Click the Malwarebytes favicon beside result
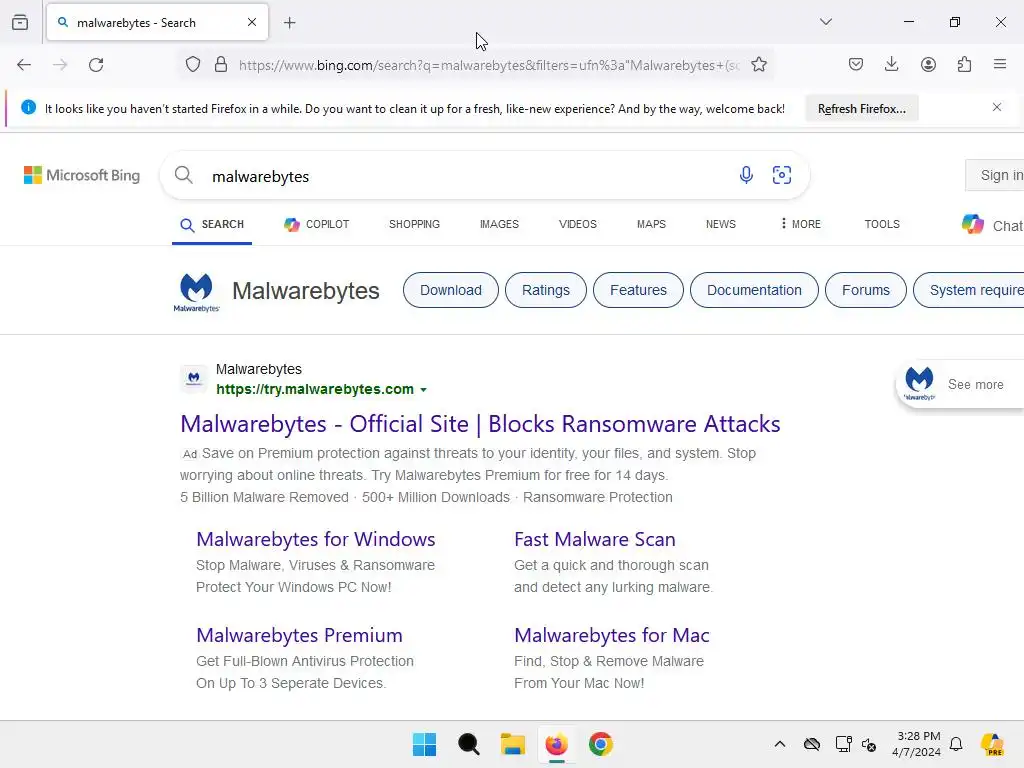Image resolution: width=1024 pixels, height=768 pixels. [194, 379]
